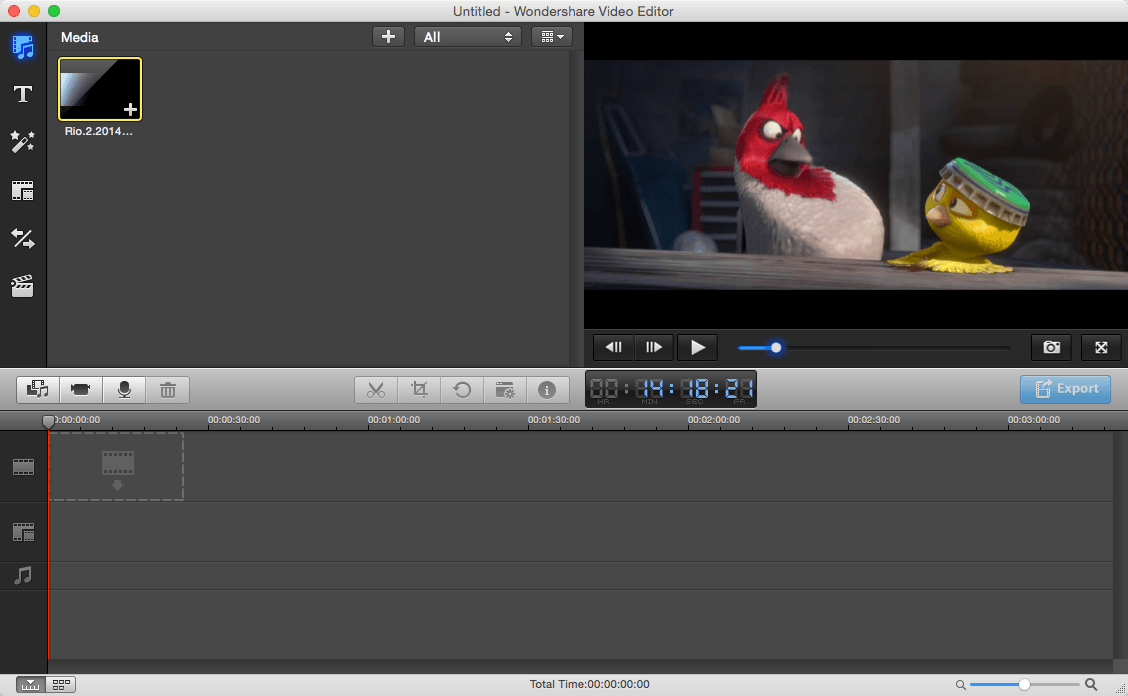Screen dimensions: 1128x696
Task: Step back one frame in preview
Action: point(614,348)
